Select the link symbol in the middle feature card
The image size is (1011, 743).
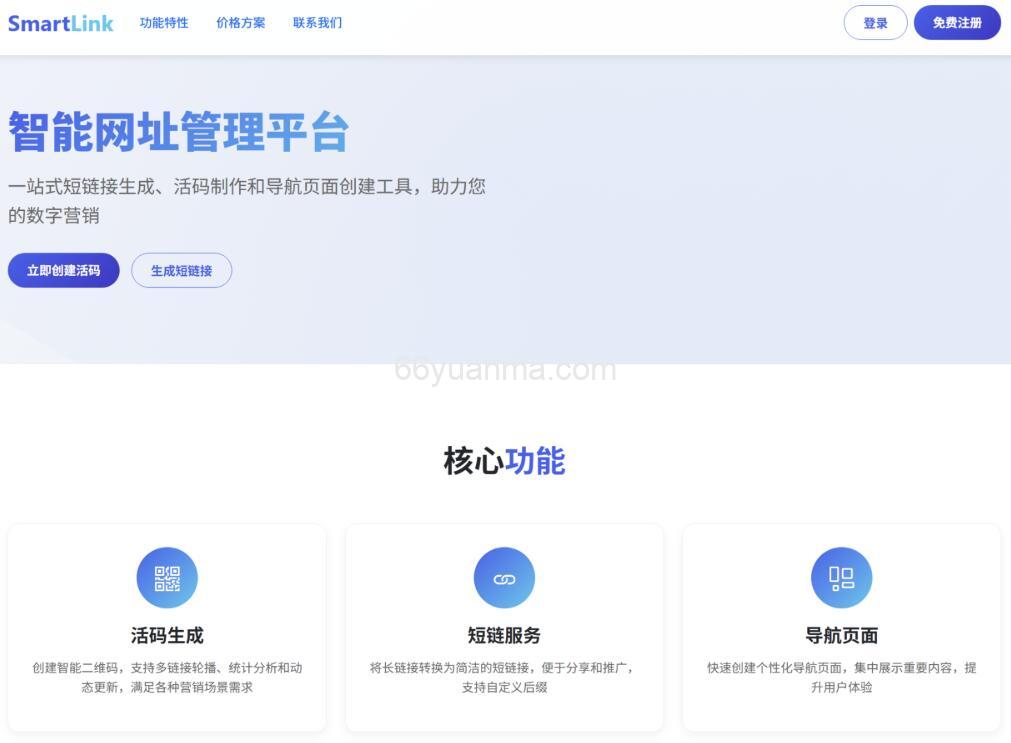pyautogui.click(x=504, y=577)
